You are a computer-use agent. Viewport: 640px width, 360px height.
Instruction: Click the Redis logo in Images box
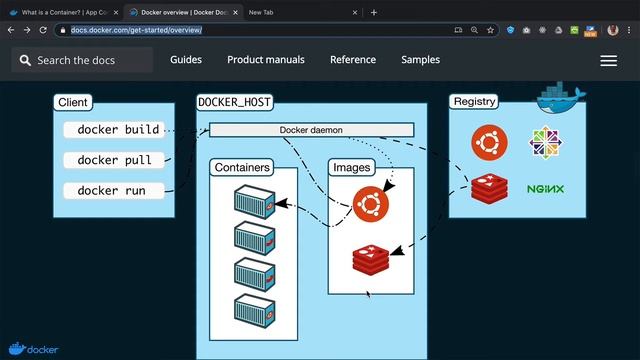pos(371,260)
